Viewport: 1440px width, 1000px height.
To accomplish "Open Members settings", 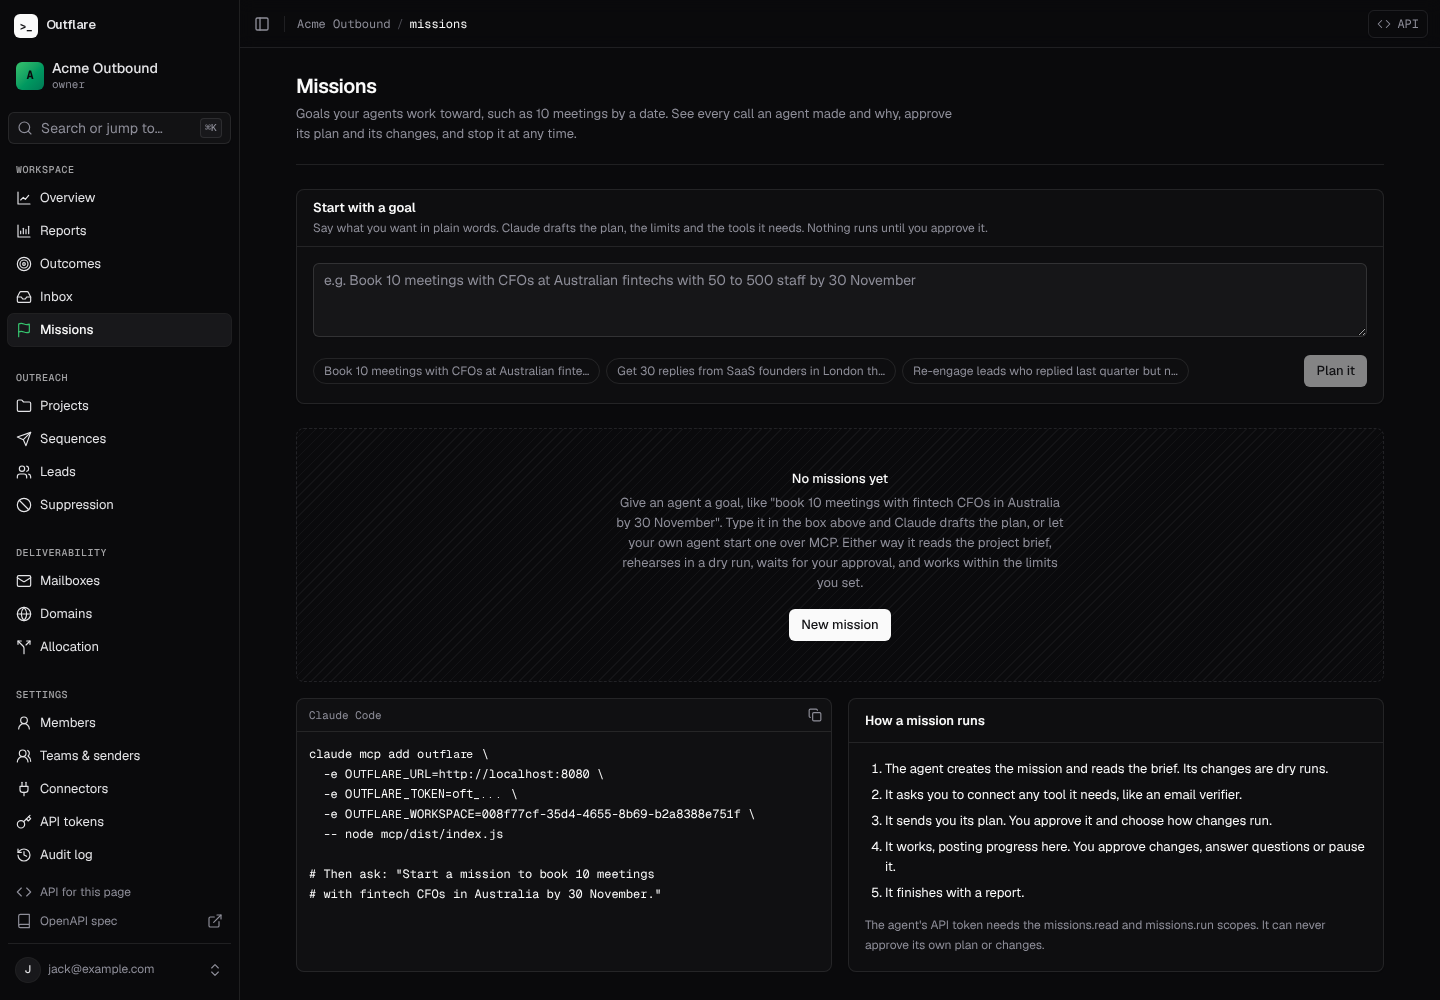I will coord(119,723).
